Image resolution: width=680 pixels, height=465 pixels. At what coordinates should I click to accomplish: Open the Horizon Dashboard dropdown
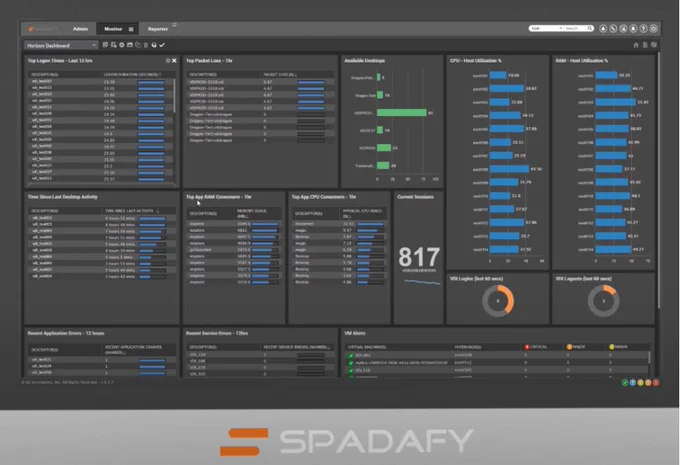[61, 45]
